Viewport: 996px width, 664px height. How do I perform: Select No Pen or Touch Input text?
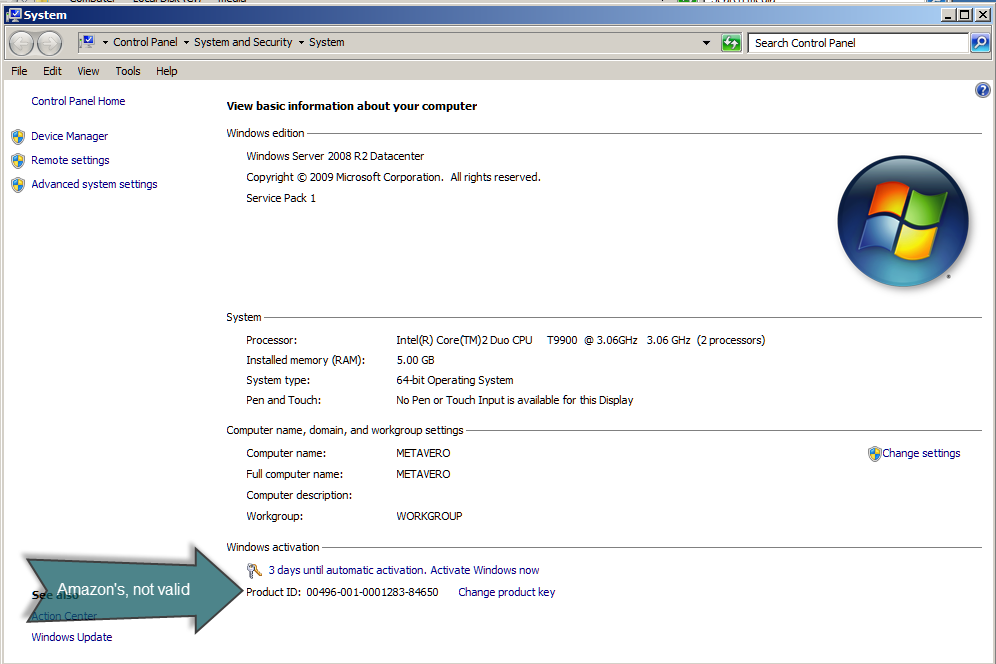[x=515, y=400]
